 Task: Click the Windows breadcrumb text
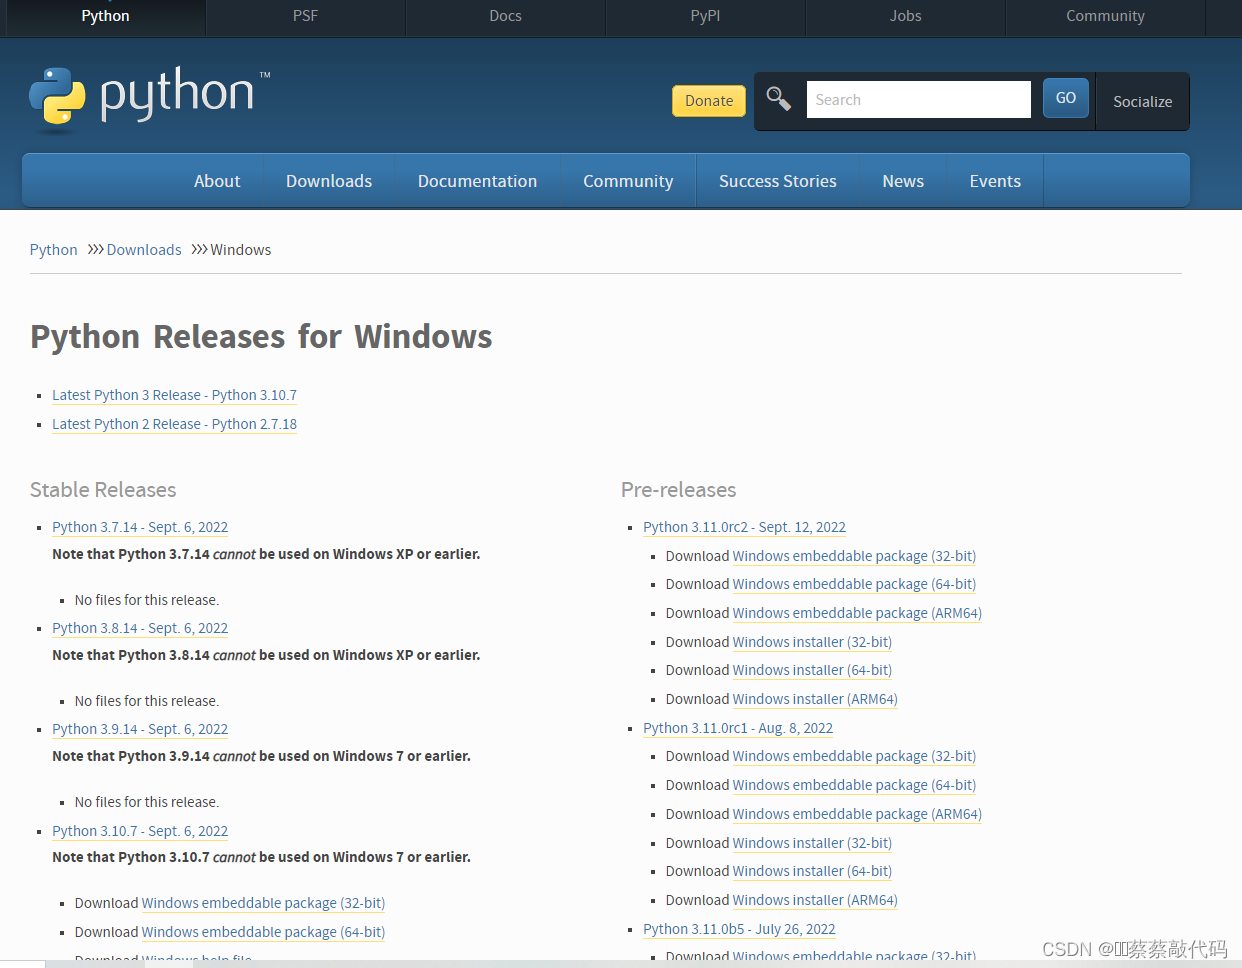[241, 250]
